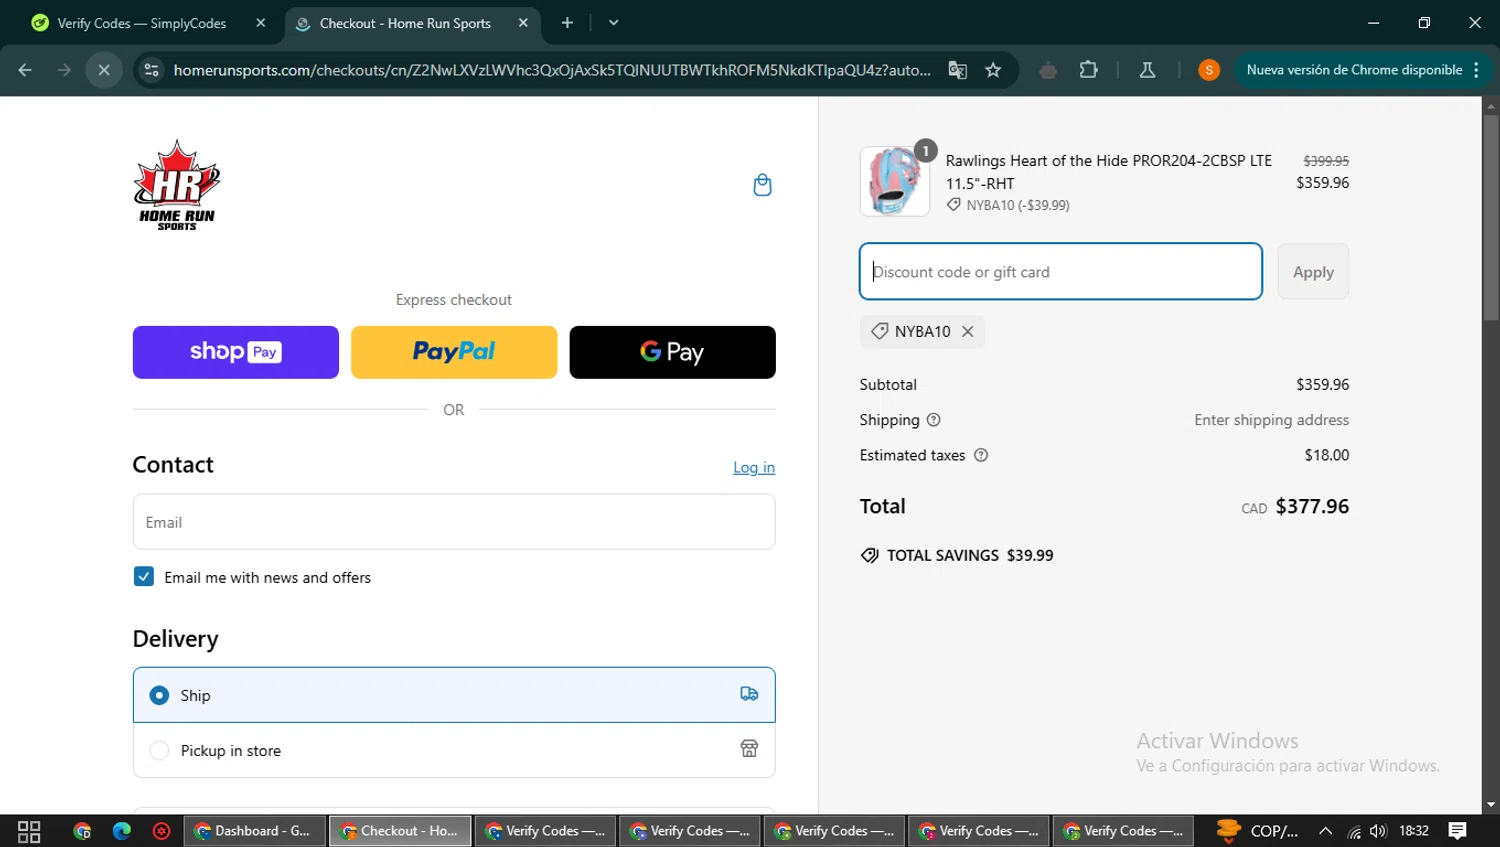Click the Shipping help question icon
This screenshot has height=847, width=1500.
933,420
